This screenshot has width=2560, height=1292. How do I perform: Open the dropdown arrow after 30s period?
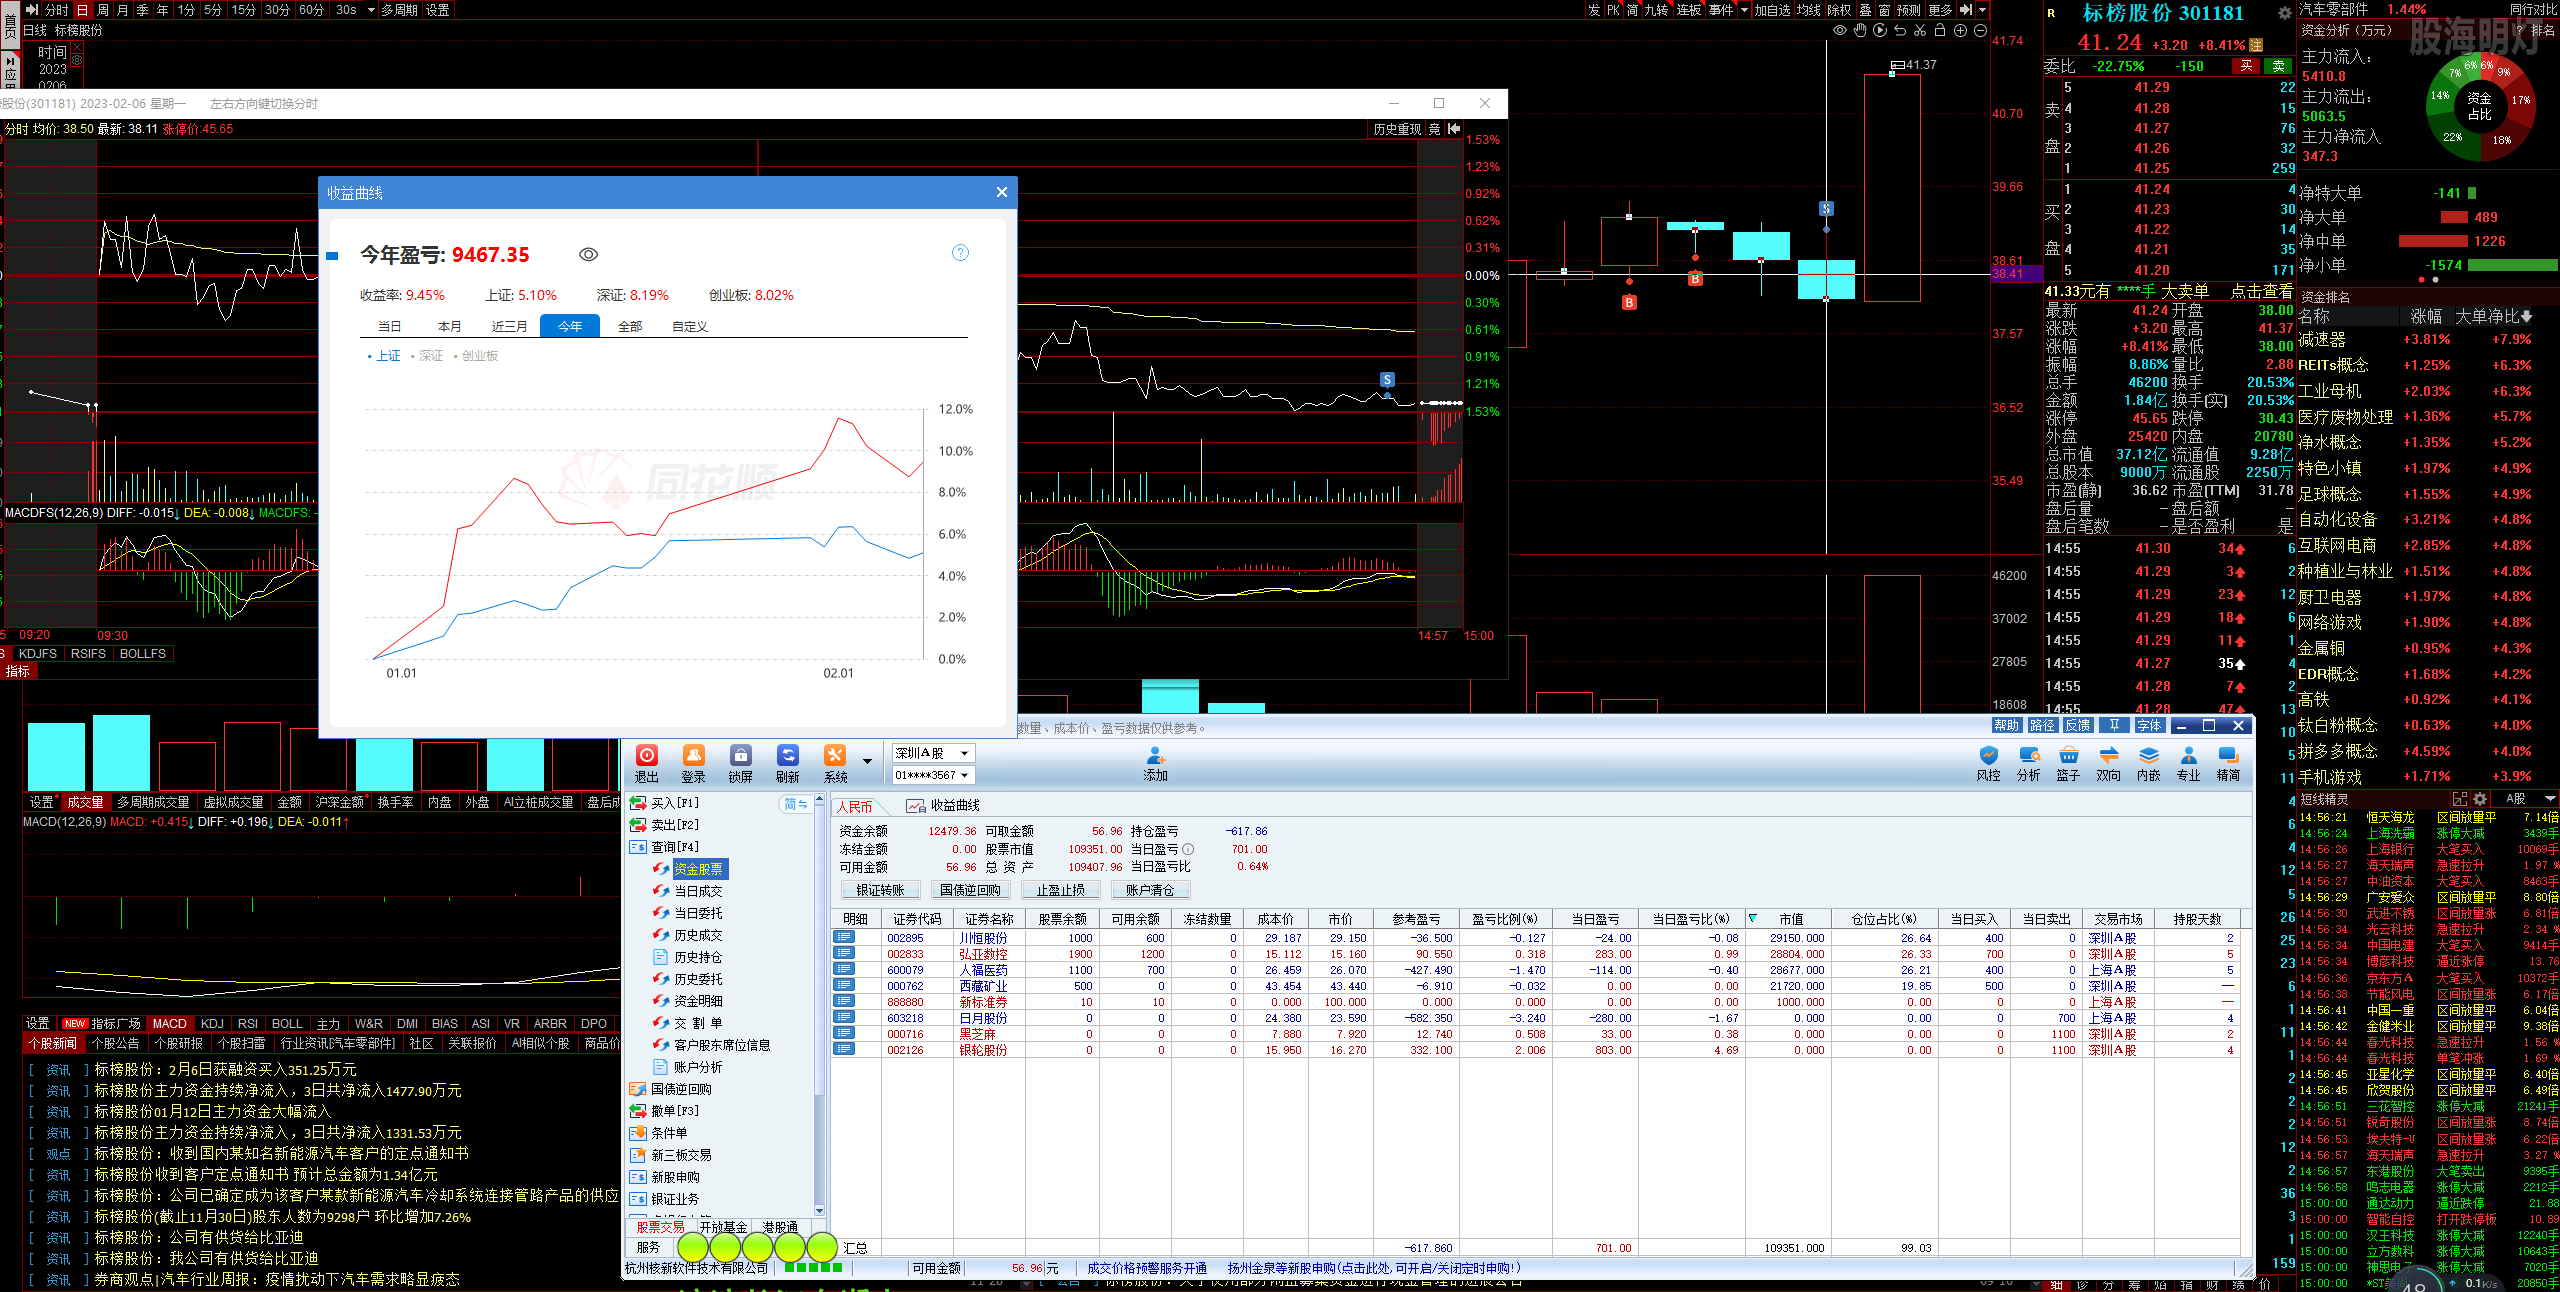tap(371, 10)
